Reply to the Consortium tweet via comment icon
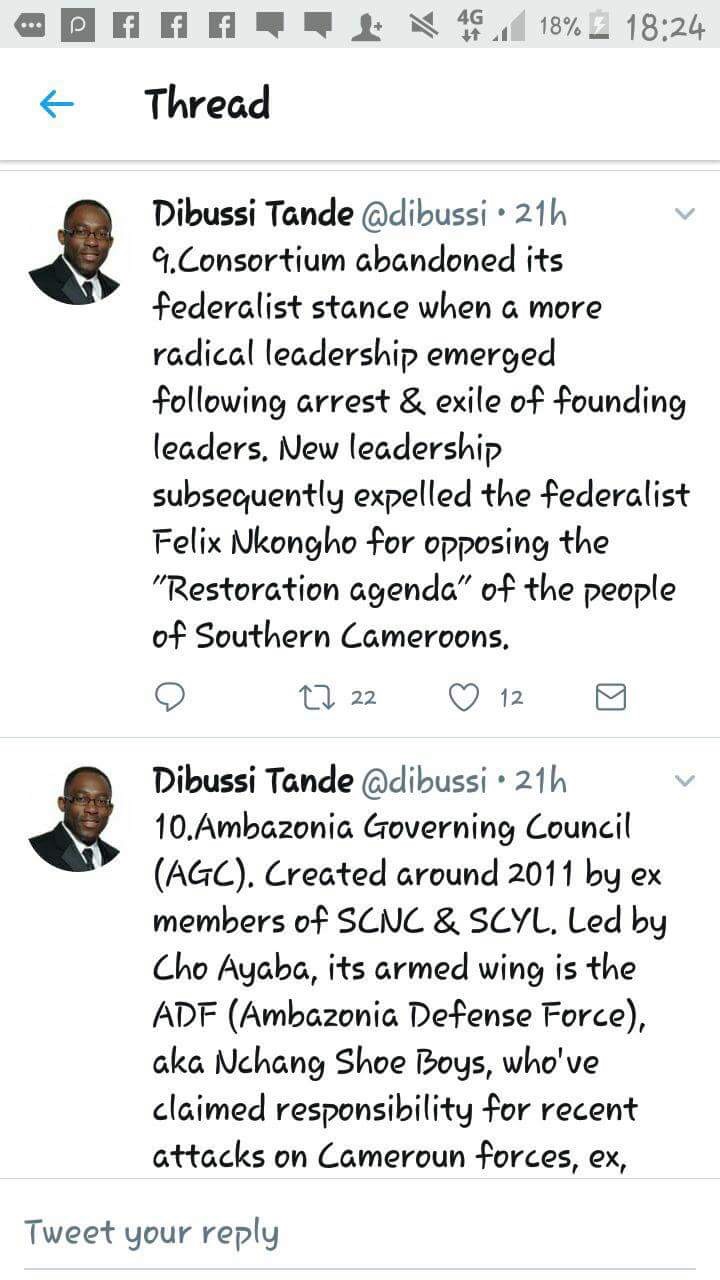This screenshot has width=720, height=1280. 170,697
